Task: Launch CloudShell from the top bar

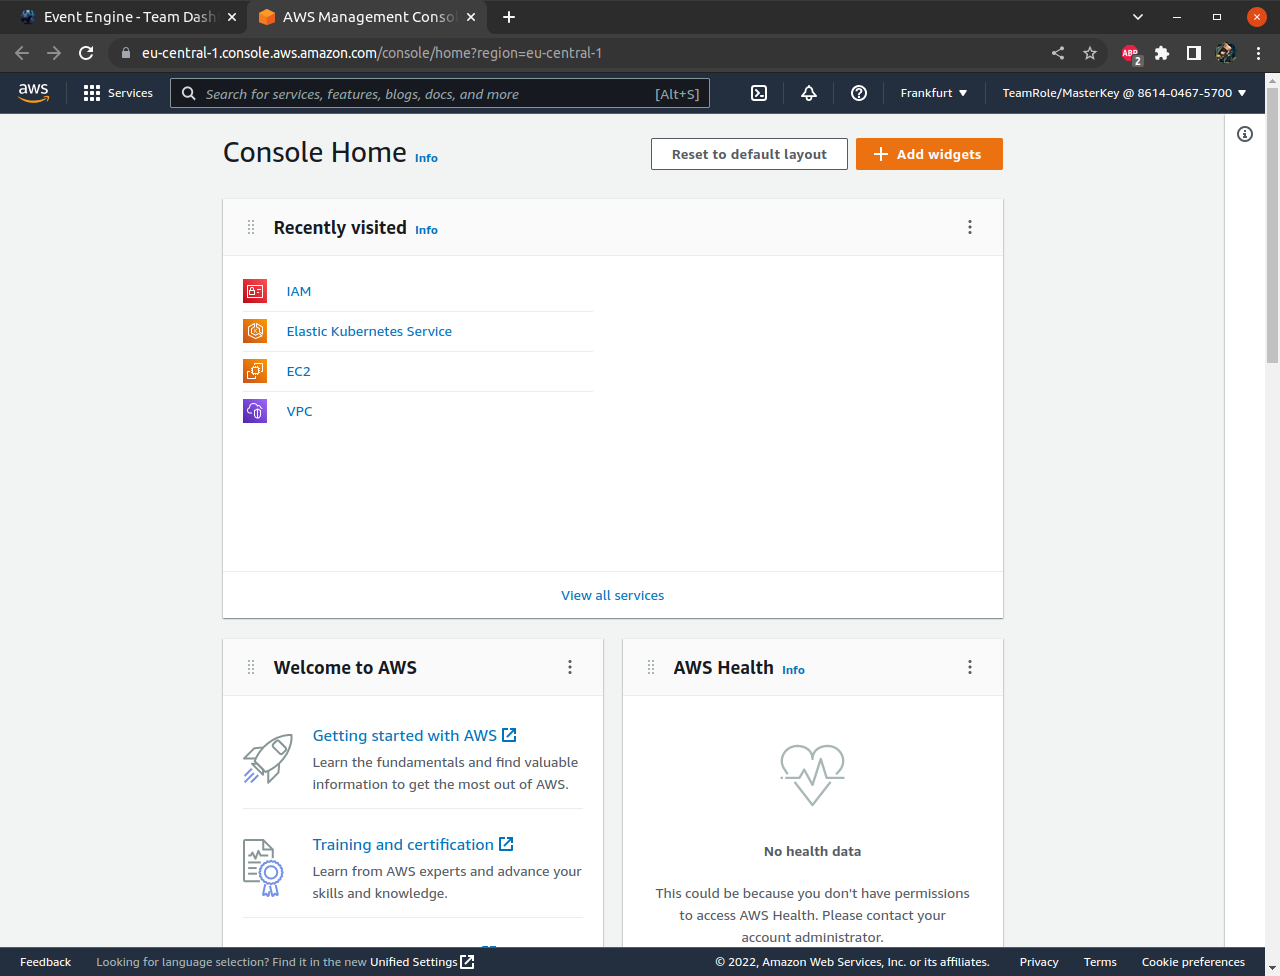Action: pyautogui.click(x=759, y=93)
